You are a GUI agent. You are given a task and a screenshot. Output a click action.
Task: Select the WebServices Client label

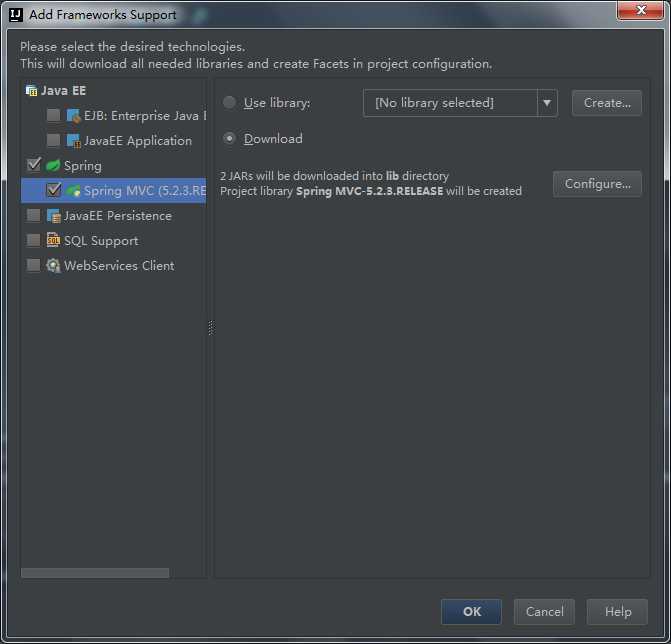119,266
